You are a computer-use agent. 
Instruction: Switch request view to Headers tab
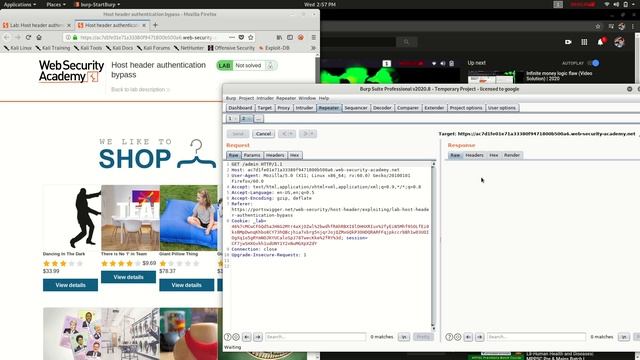(x=275, y=155)
